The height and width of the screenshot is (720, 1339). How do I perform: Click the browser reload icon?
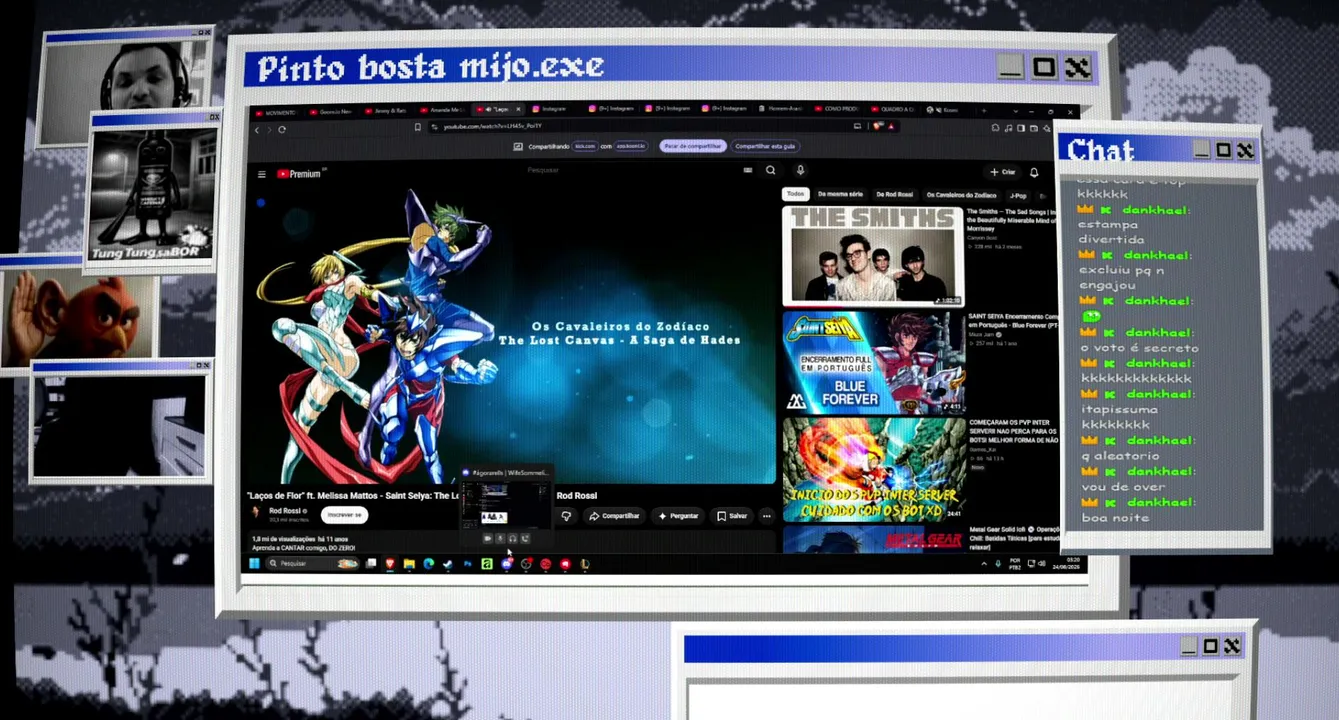click(282, 129)
